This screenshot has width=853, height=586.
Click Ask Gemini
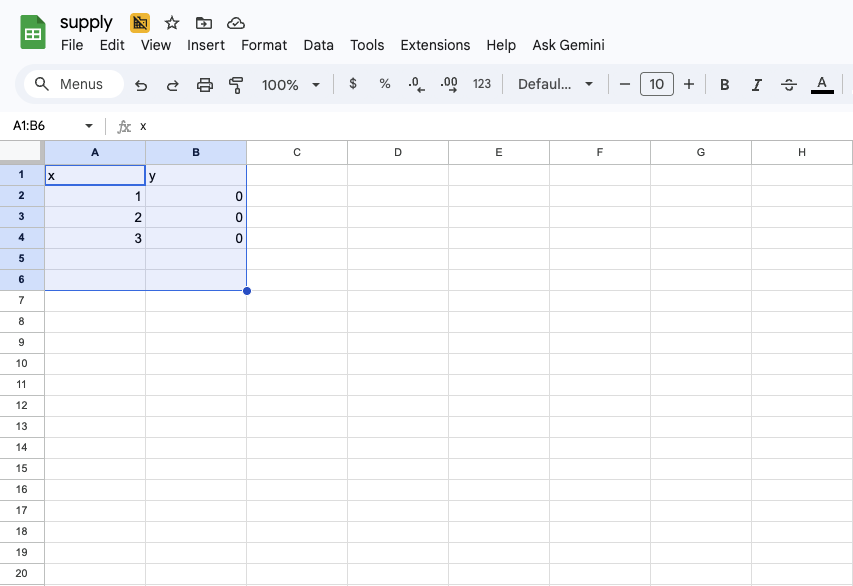(x=568, y=45)
